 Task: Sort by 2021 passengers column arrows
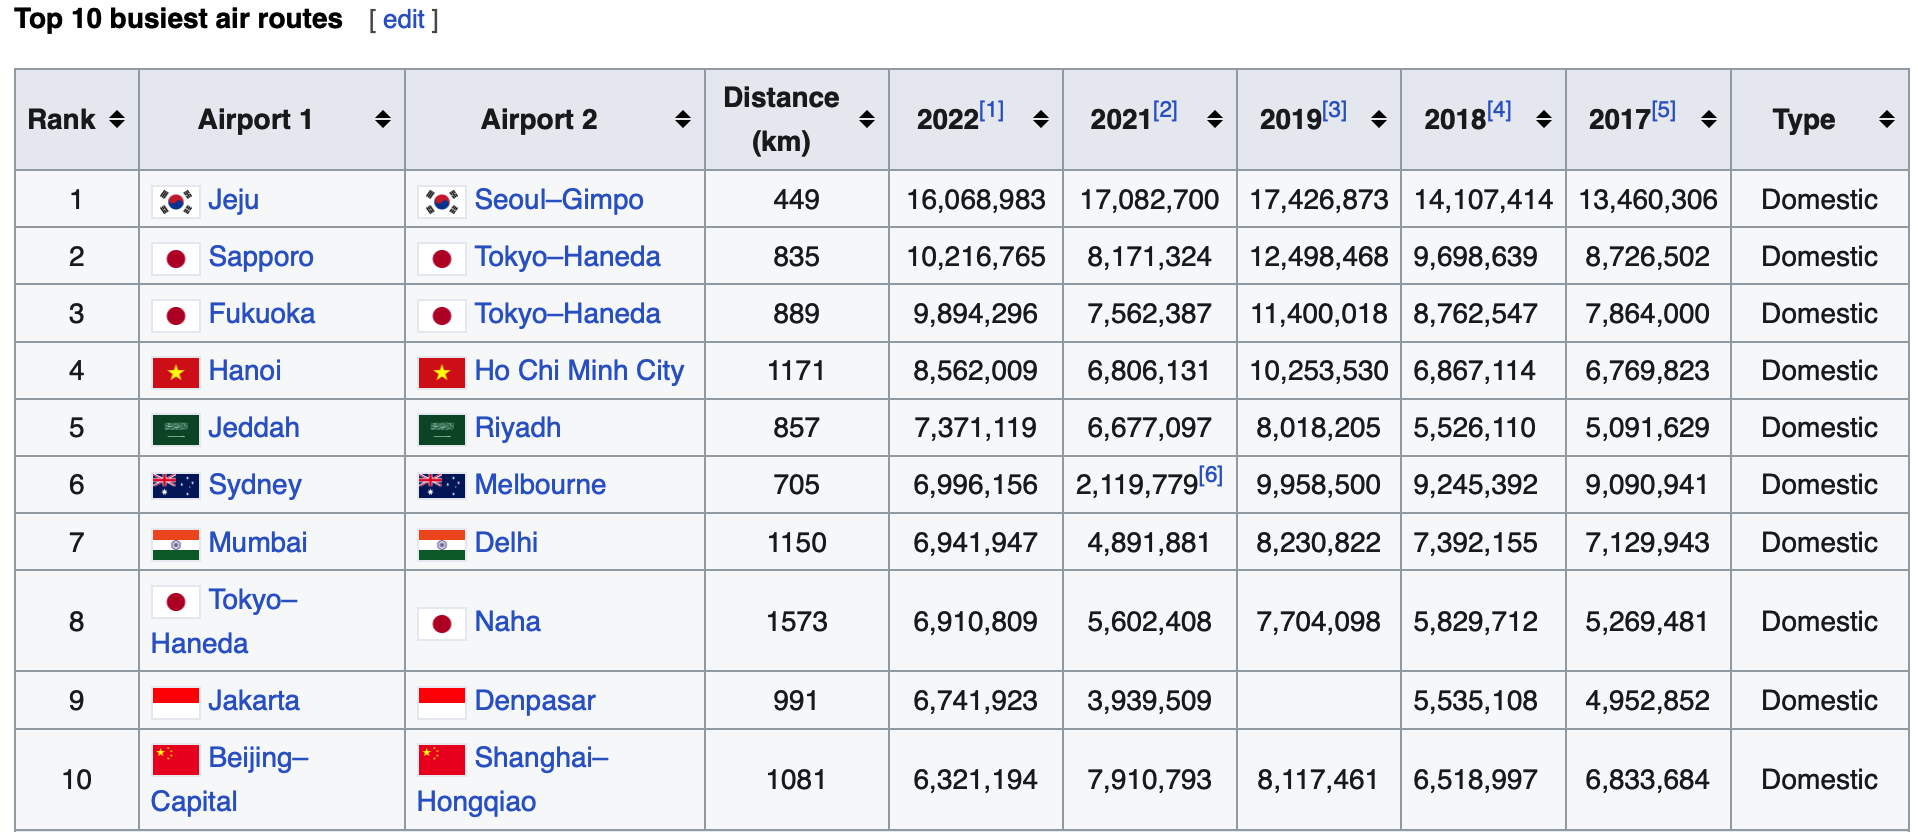click(x=1215, y=119)
